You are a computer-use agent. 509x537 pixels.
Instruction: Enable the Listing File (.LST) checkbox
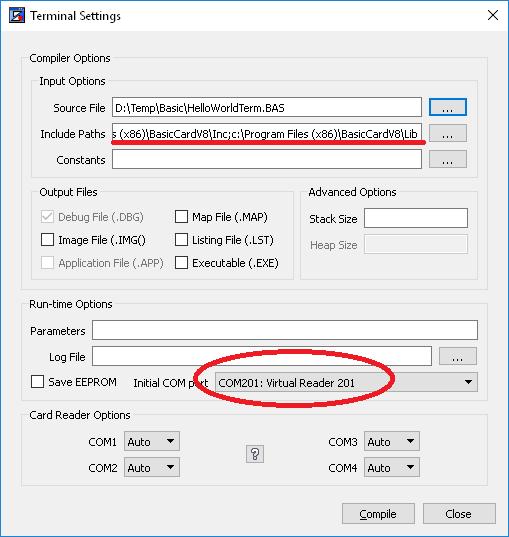[181, 240]
